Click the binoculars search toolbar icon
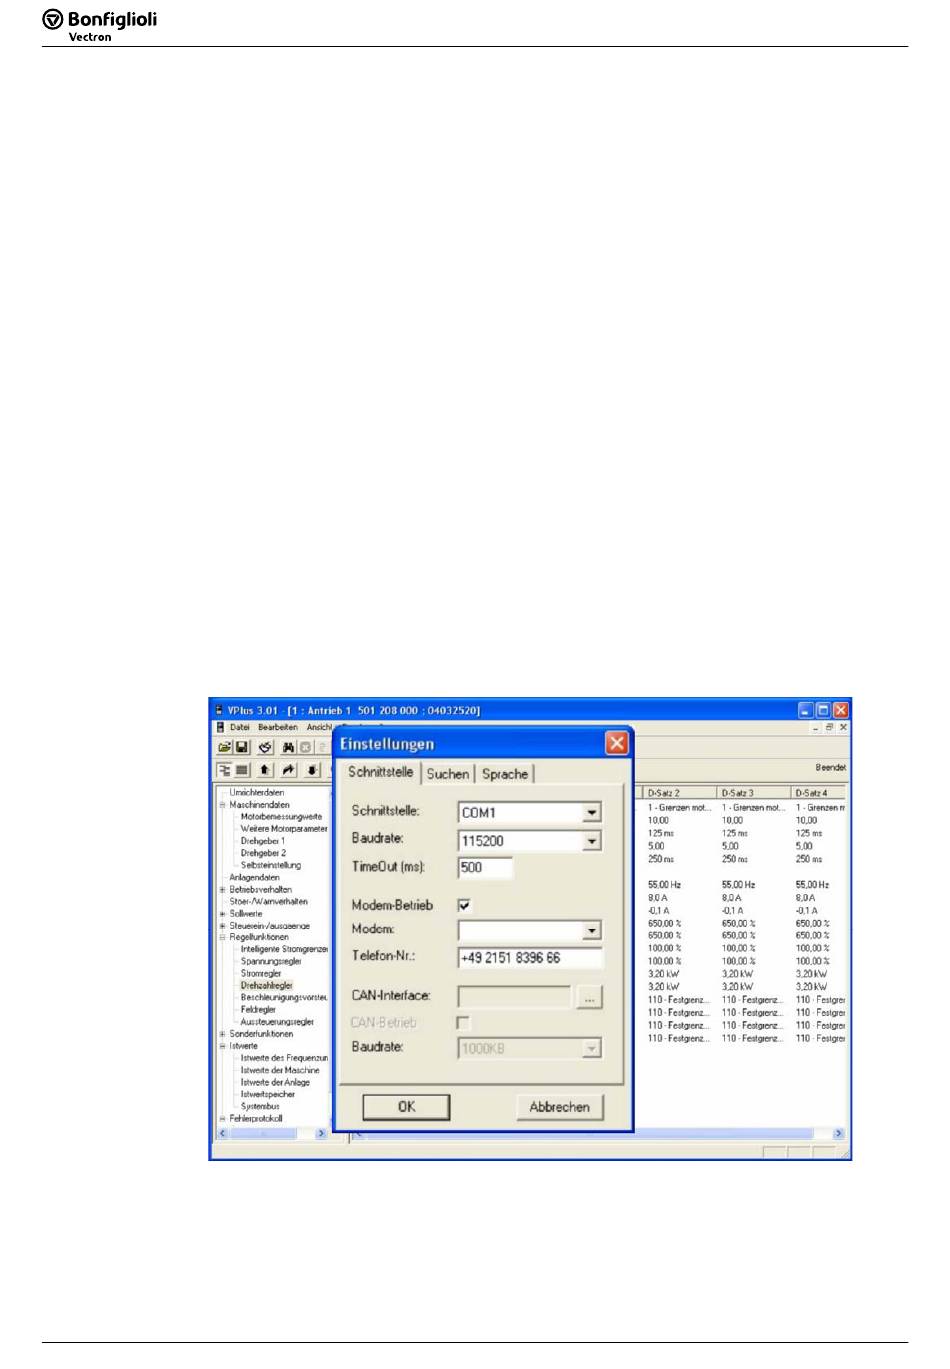Viewport: 950px width, 1369px height. pyautogui.click(x=289, y=747)
